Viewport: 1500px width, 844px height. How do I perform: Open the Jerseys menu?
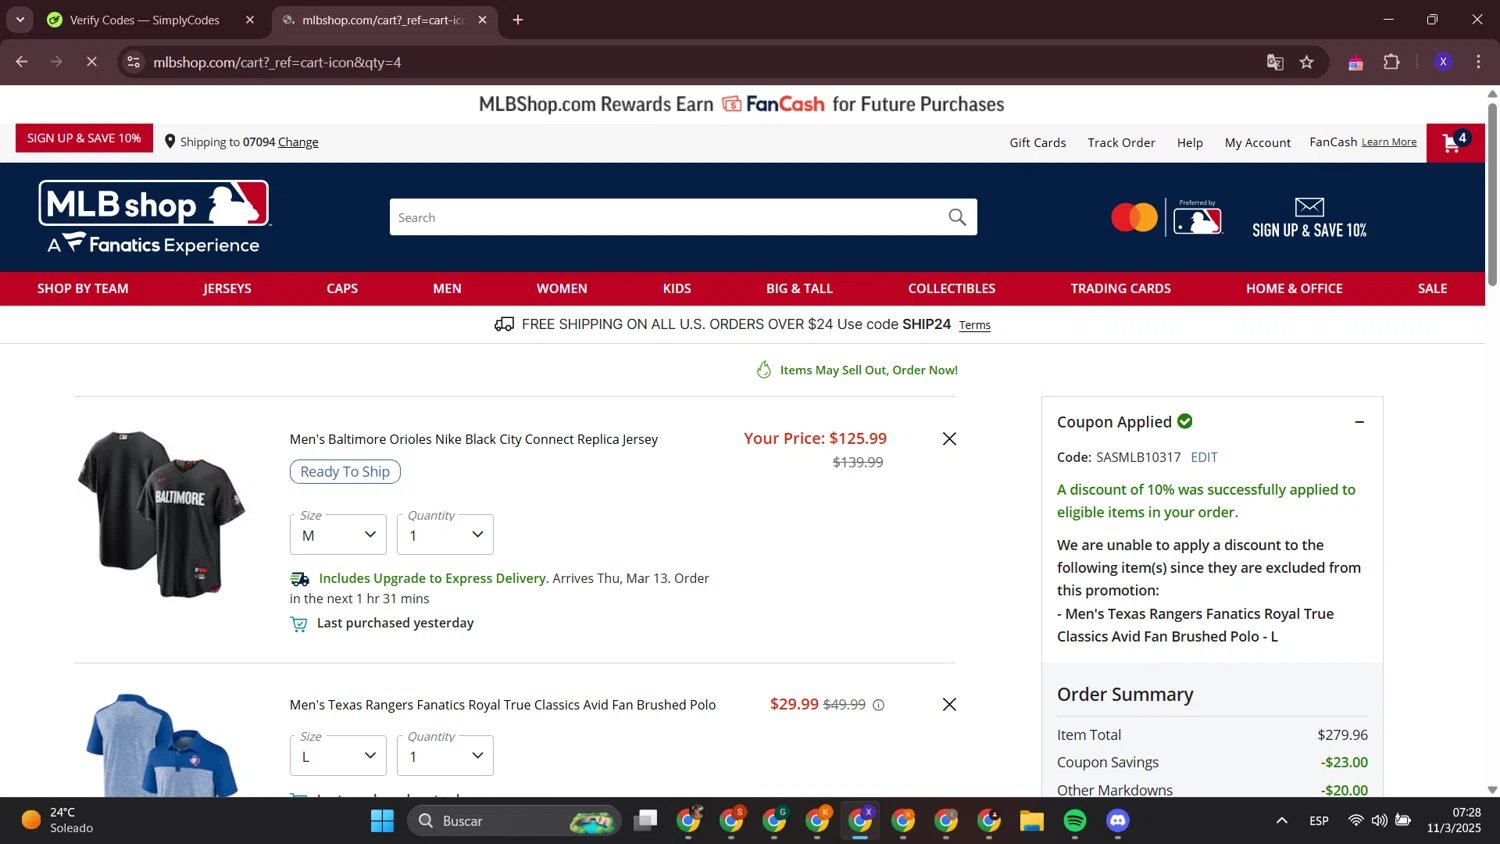tap(227, 288)
